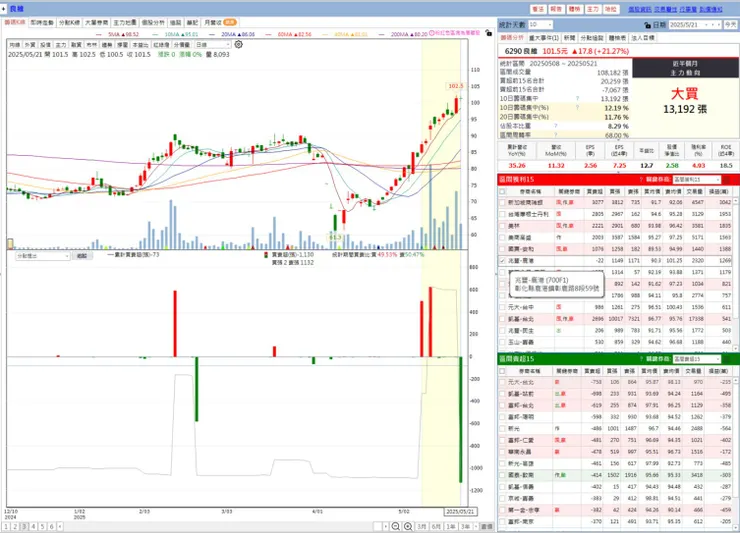Check the 美林 row checkbox
740x533 pixels.
click(503, 226)
